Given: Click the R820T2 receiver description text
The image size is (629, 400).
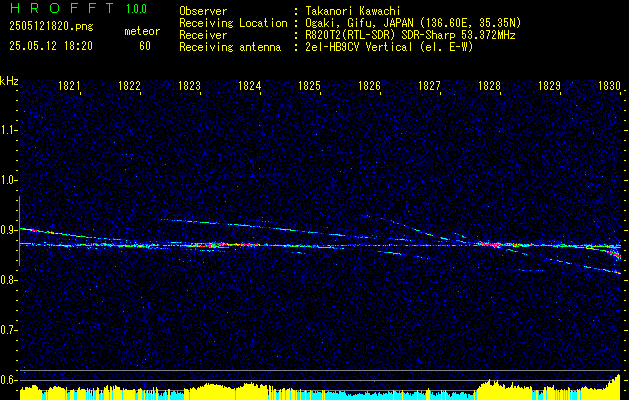Looking at the screenshot, I should click(x=410, y=35).
